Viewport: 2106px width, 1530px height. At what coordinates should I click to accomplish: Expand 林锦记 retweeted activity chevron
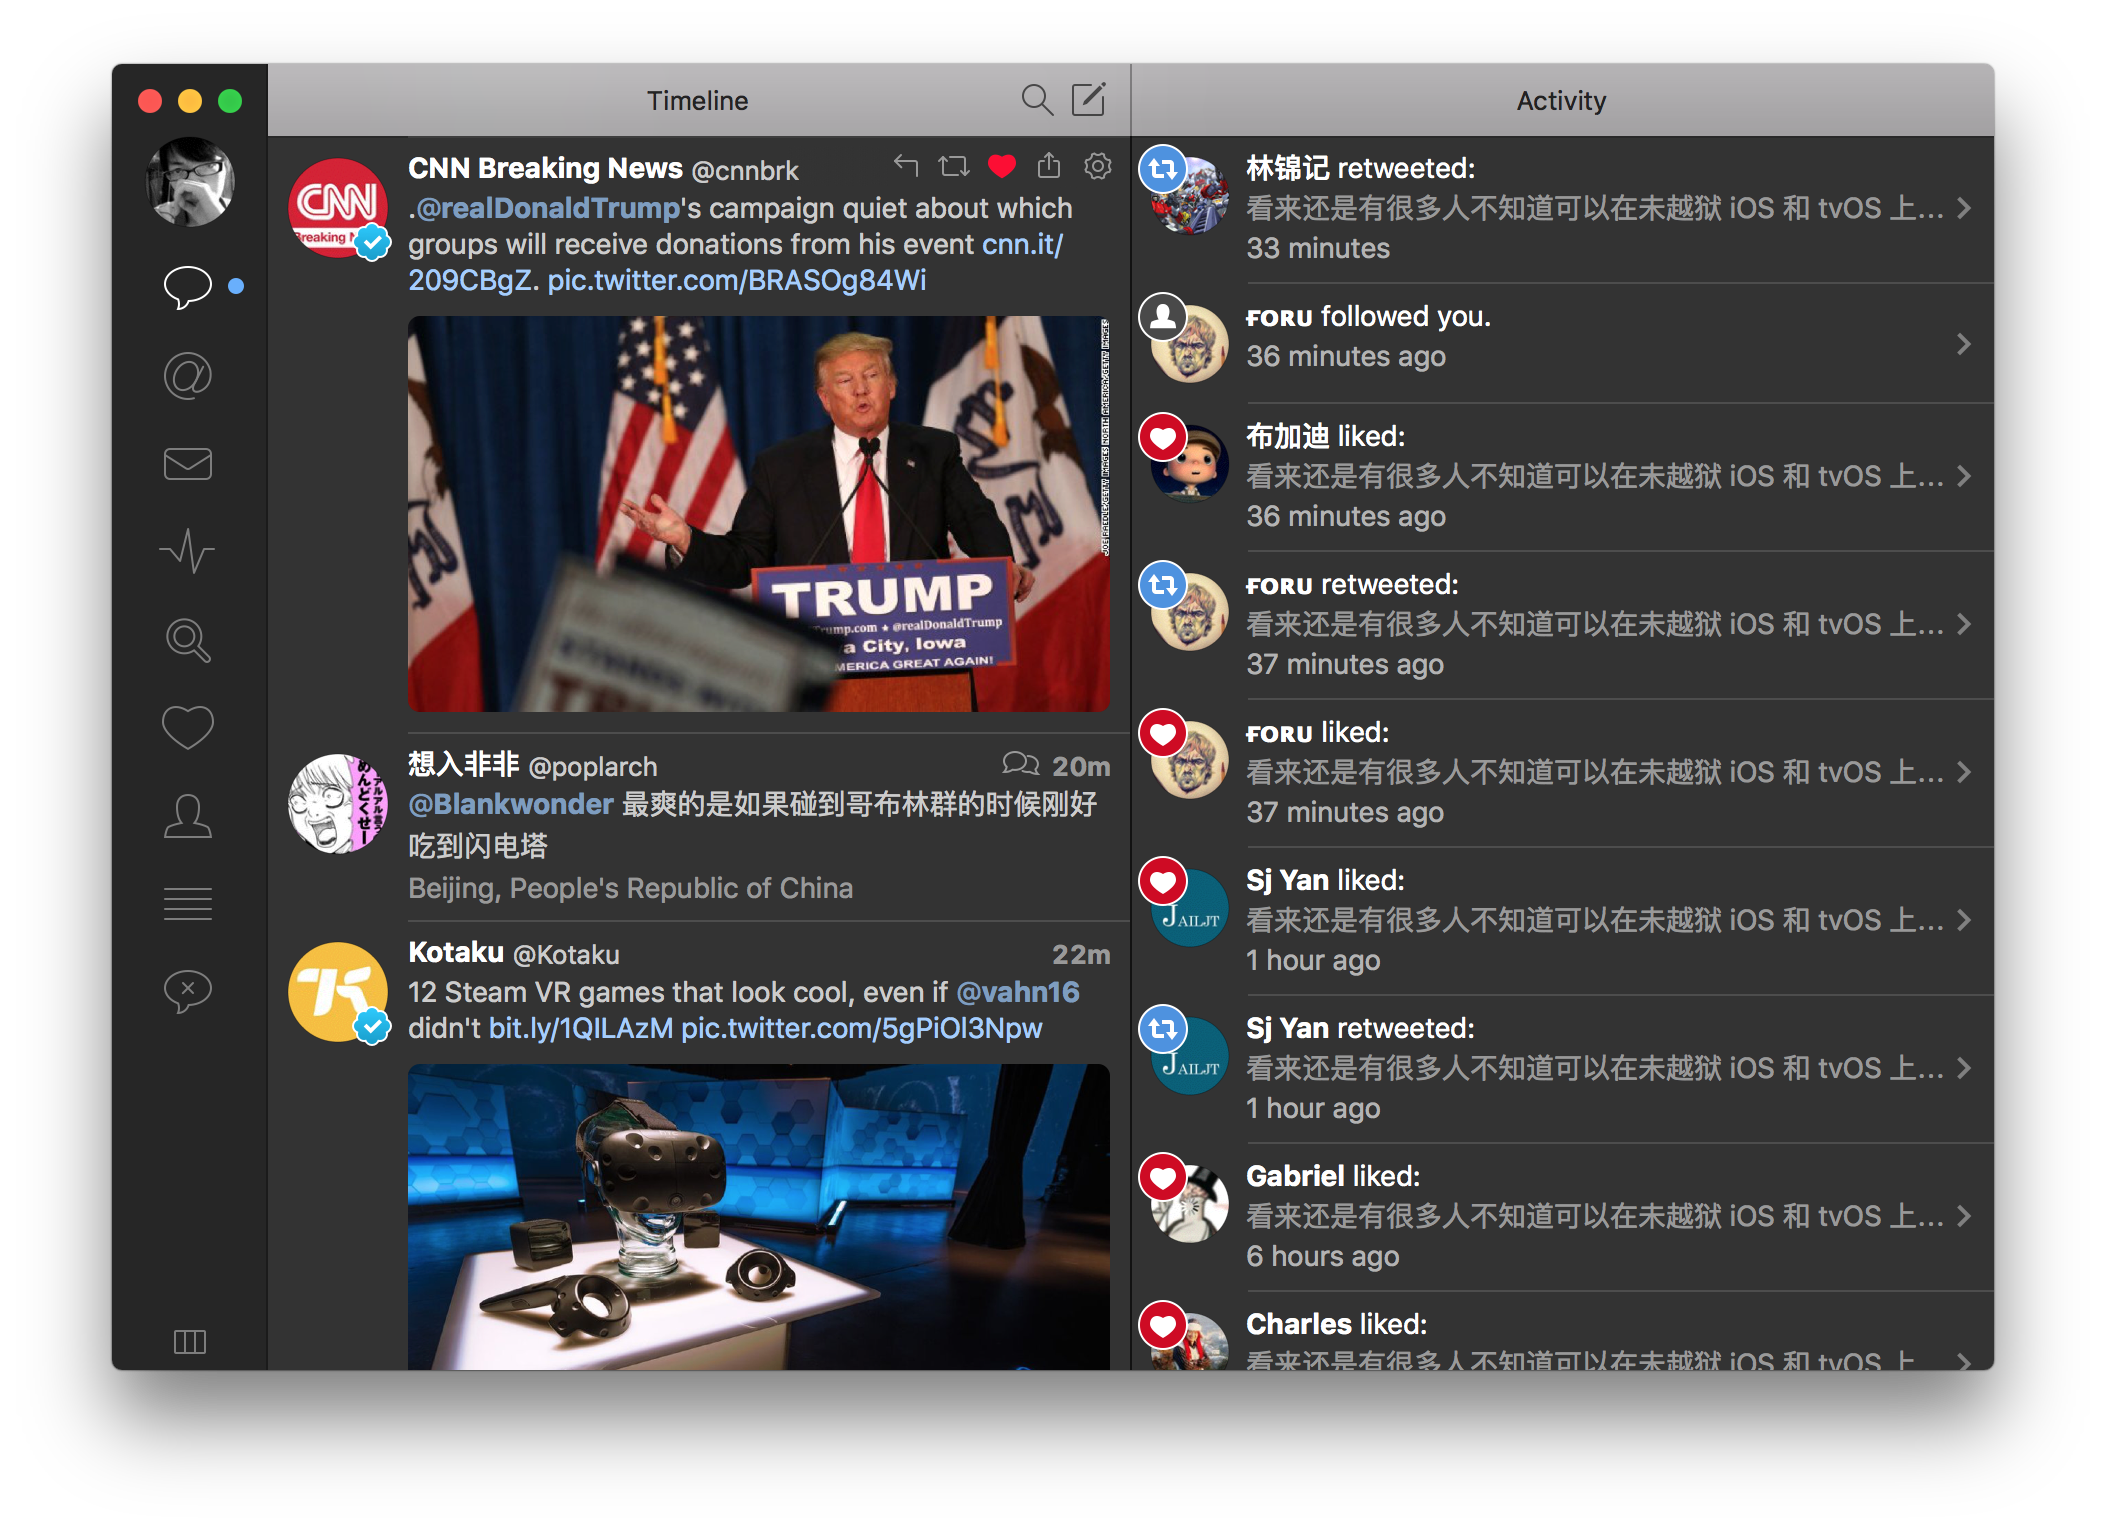point(1963,208)
